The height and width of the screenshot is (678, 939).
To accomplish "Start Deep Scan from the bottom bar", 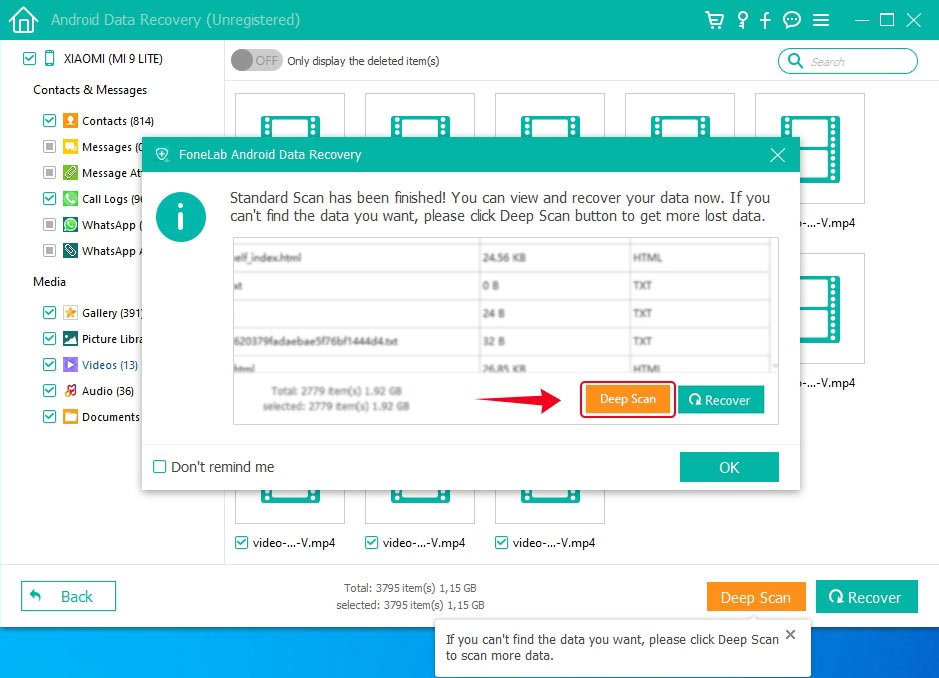I will point(756,597).
